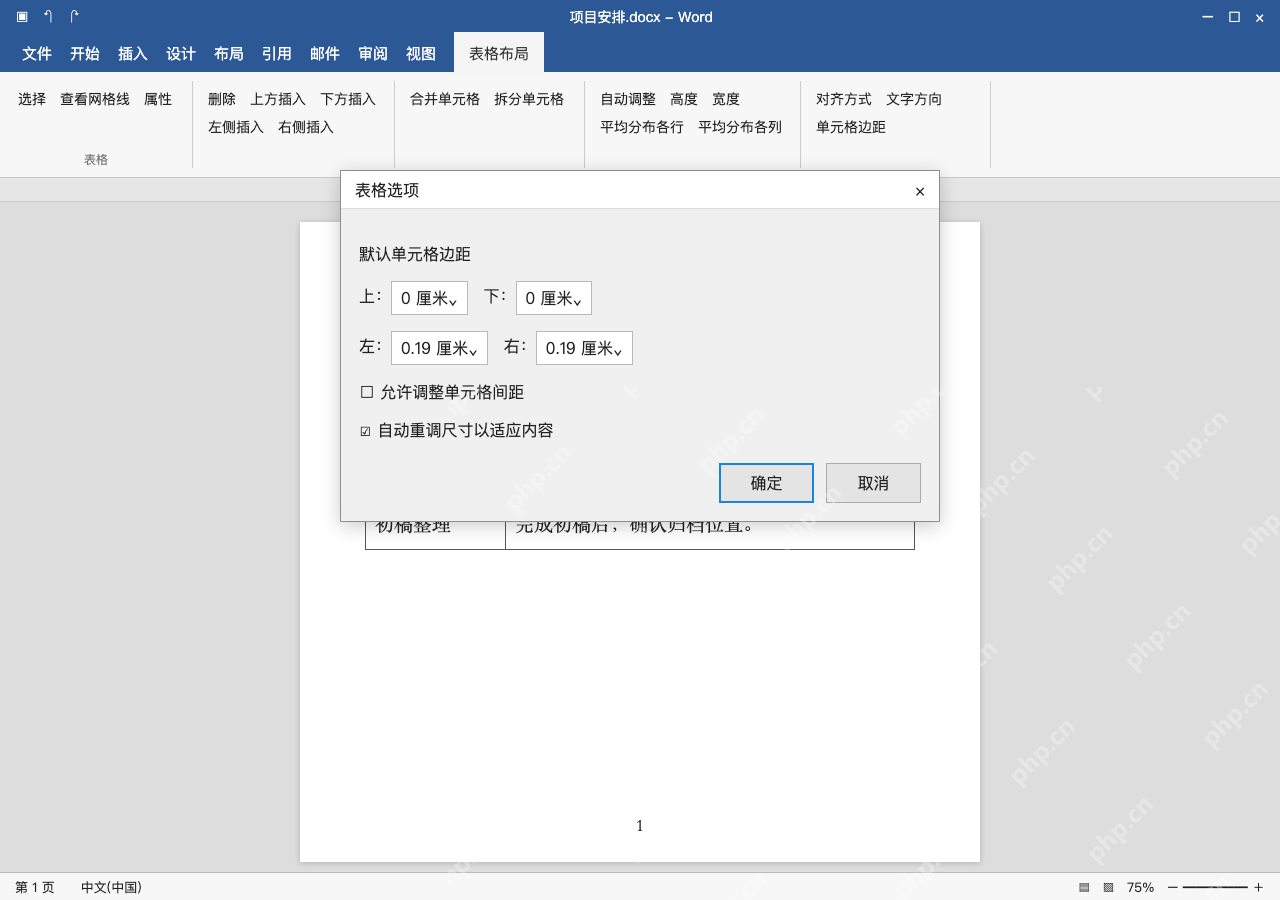Click 中文(中国) language in status bar
This screenshot has width=1280, height=900.
point(111,887)
